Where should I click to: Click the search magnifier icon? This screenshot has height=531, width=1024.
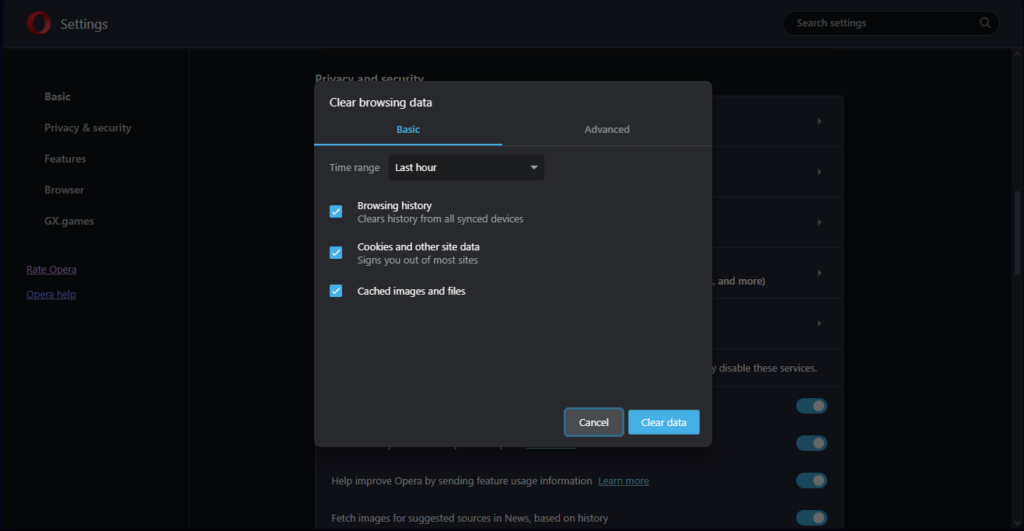pyautogui.click(x=985, y=23)
